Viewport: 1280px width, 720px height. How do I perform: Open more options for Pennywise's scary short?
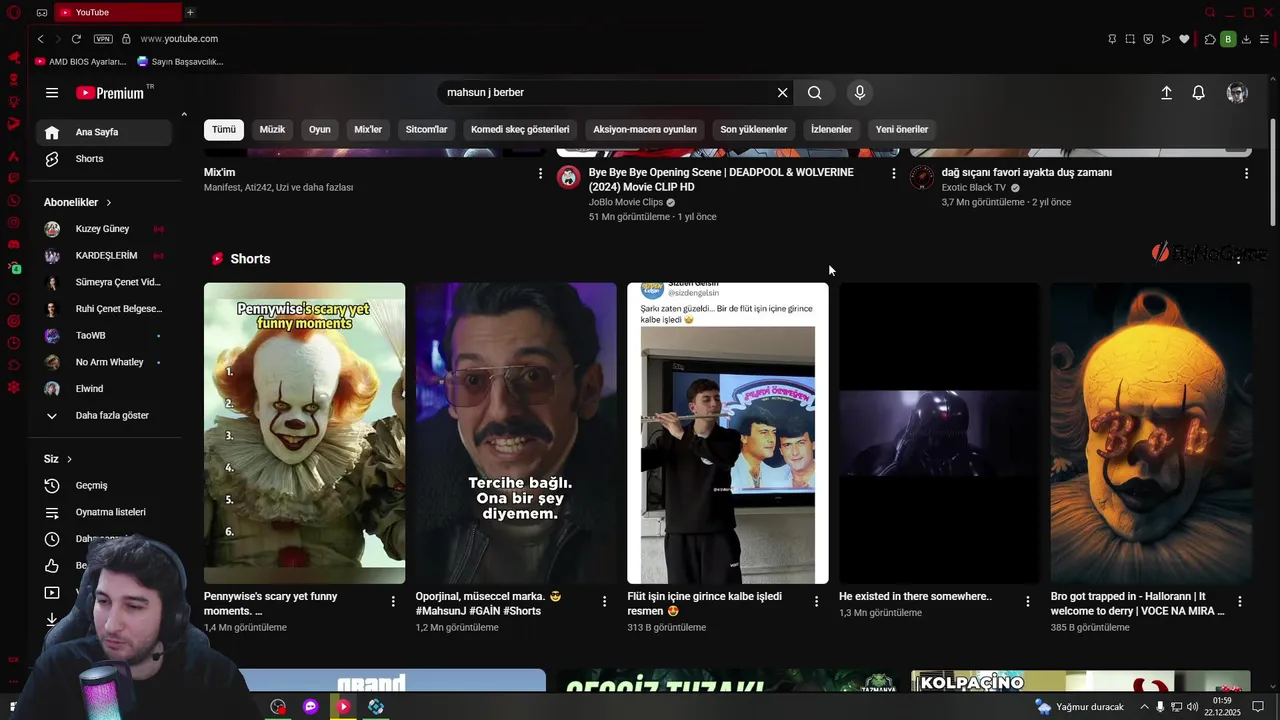[393, 601]
